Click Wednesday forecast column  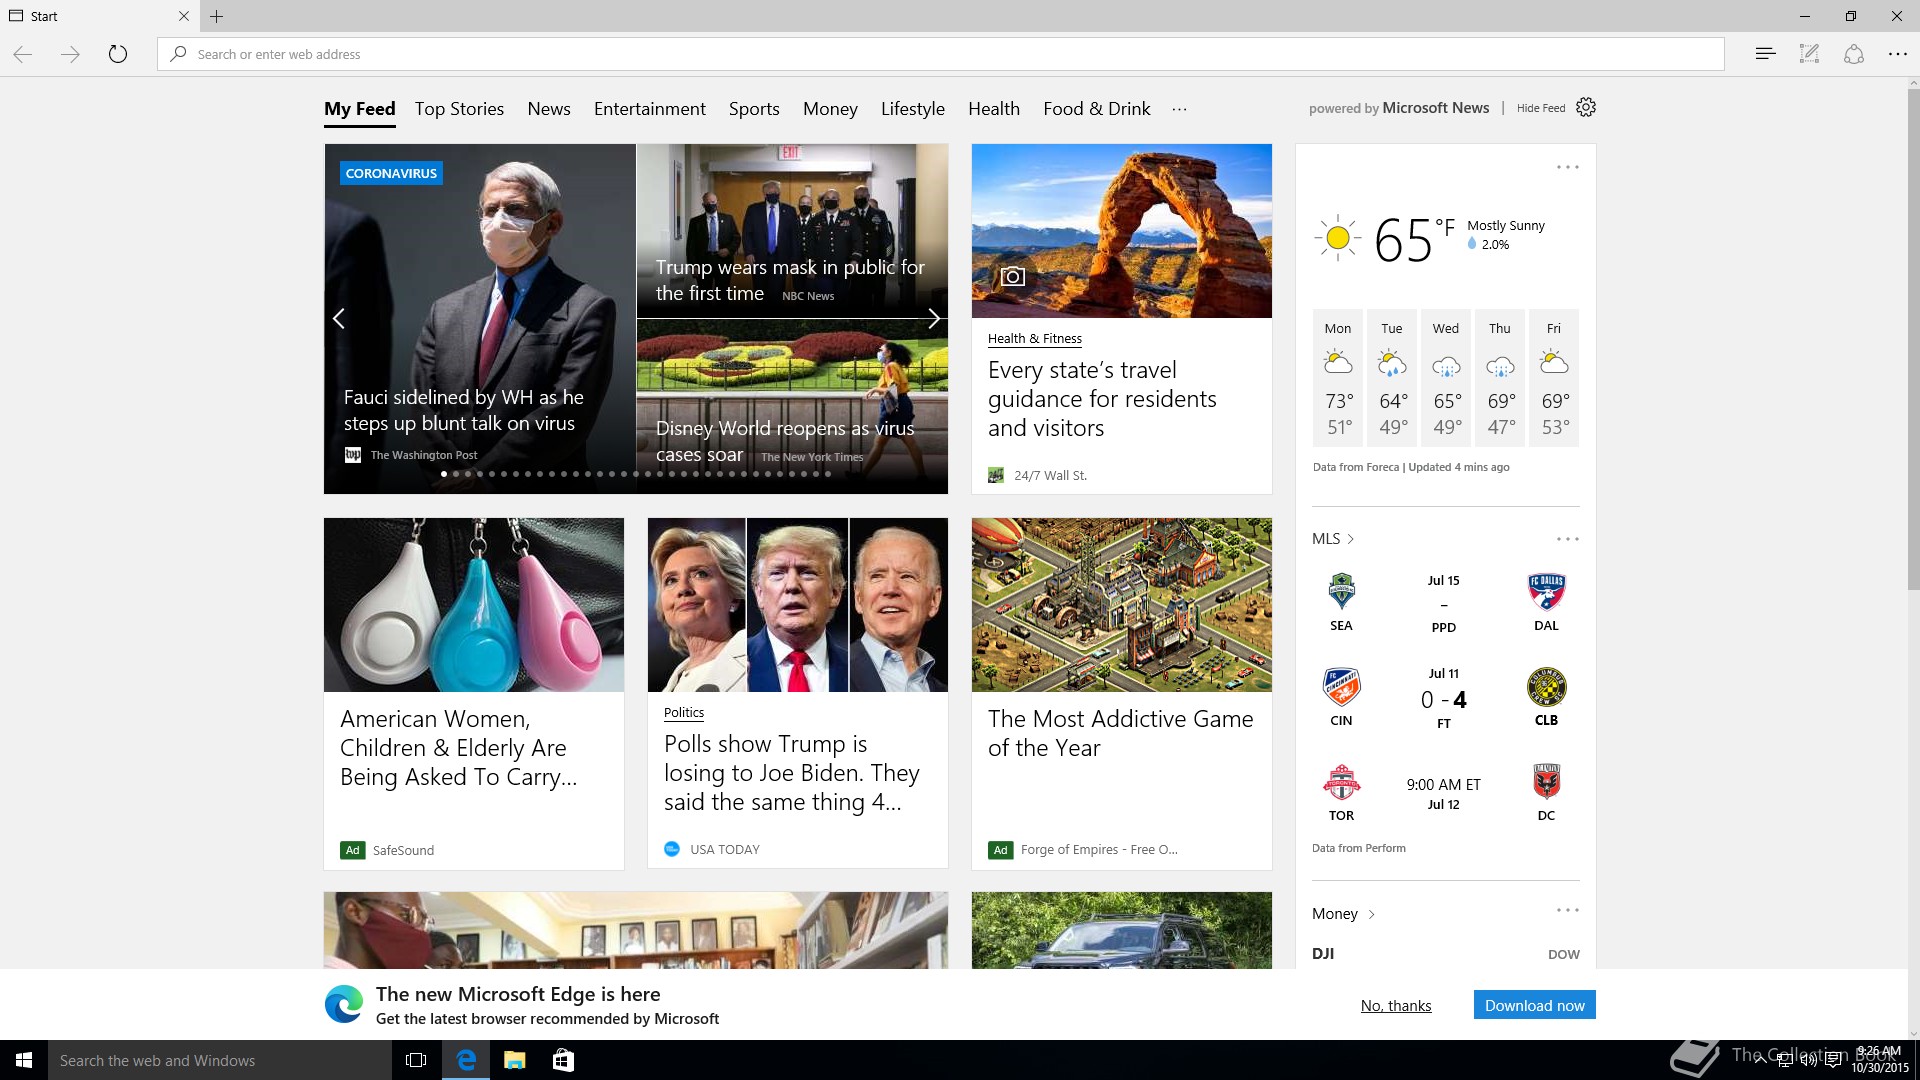tap(1446, 378)
